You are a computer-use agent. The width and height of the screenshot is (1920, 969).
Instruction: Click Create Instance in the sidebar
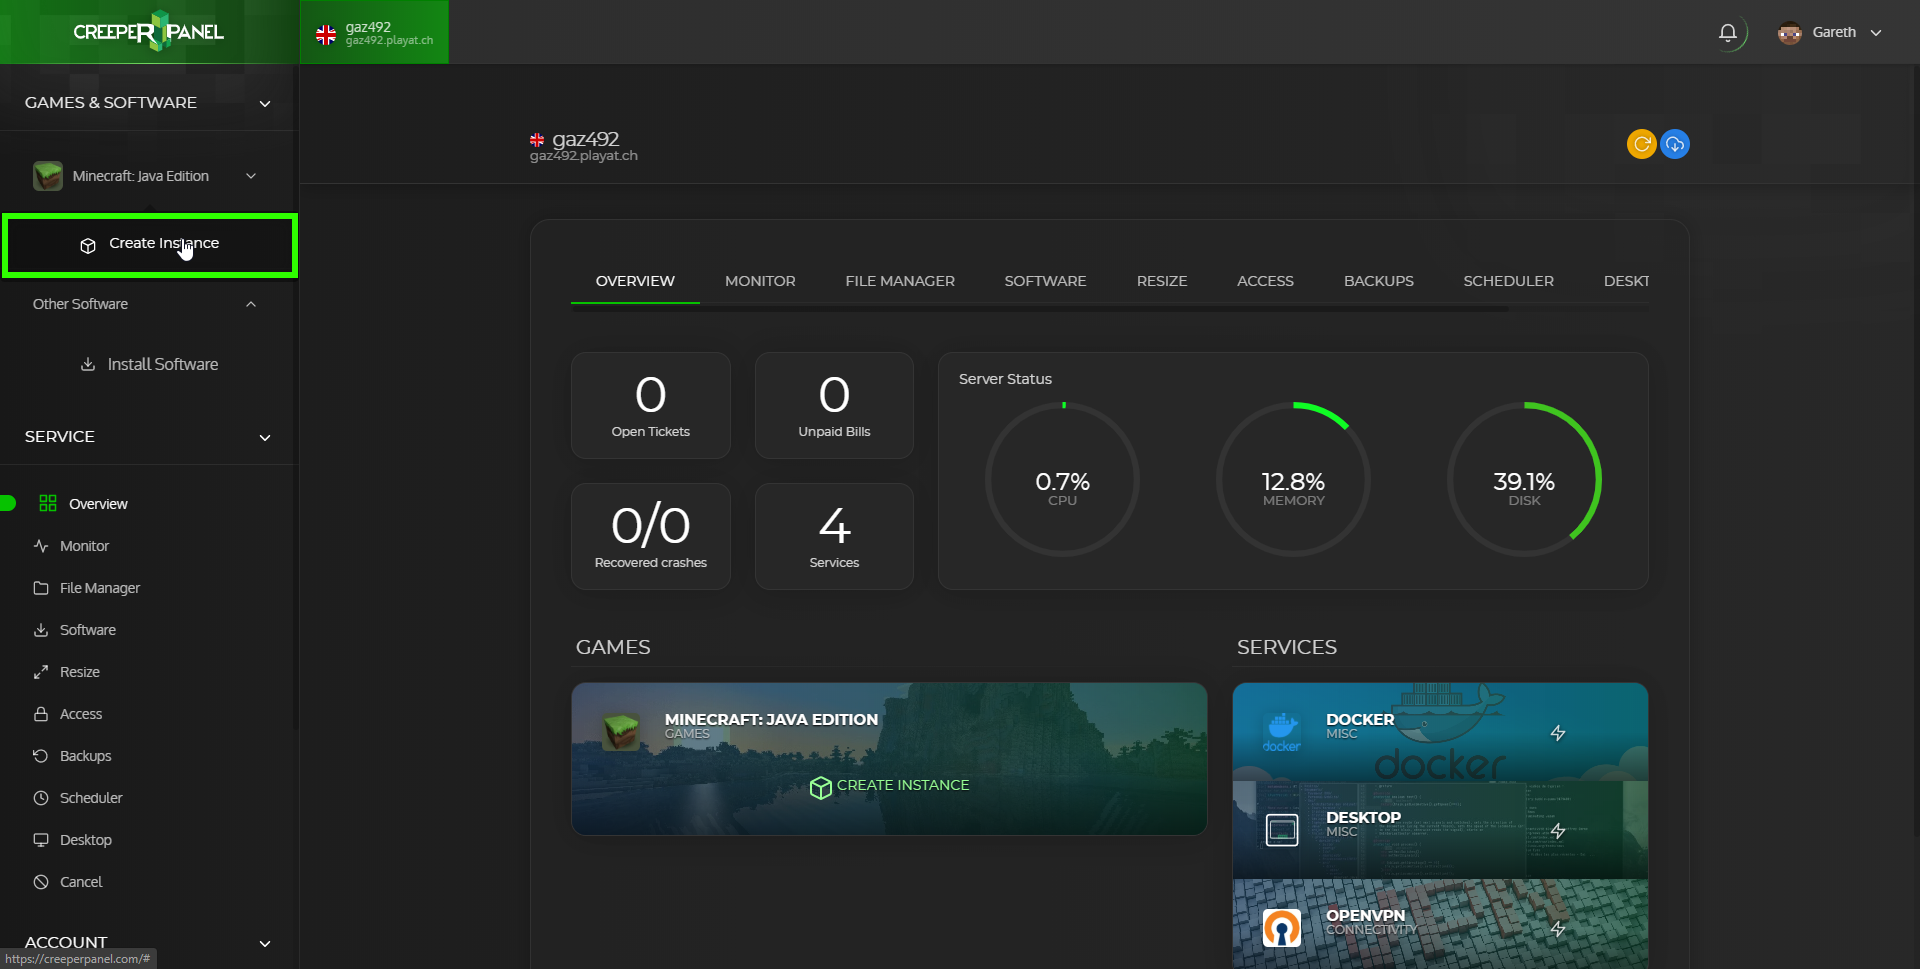[x=149, y=244]
